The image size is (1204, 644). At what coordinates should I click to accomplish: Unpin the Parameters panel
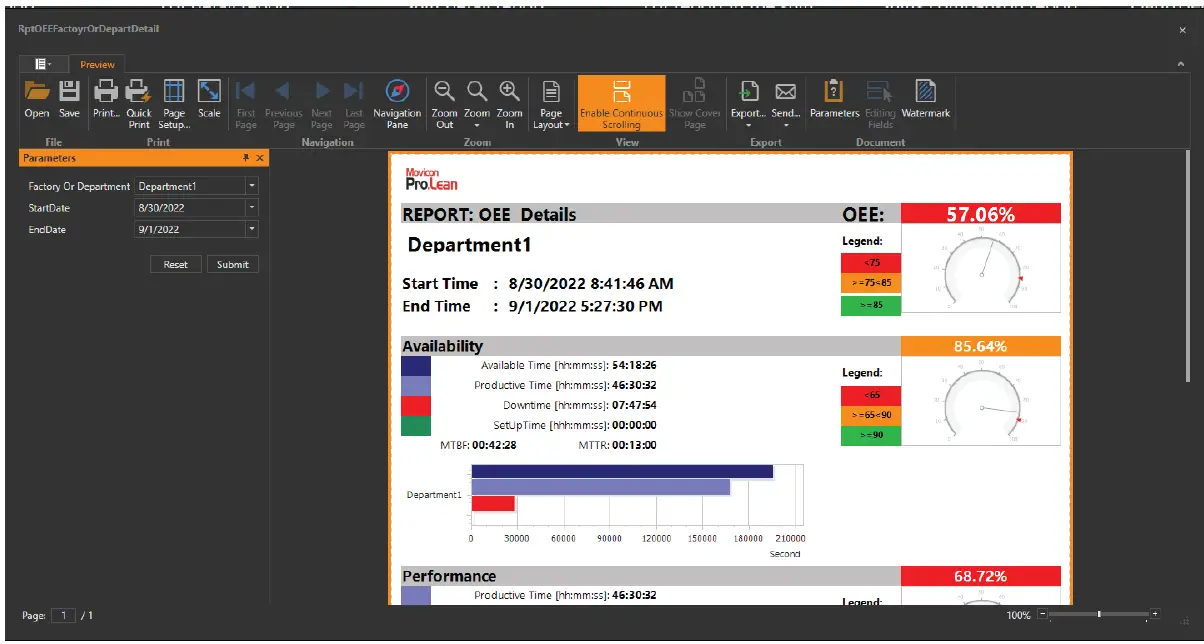247,157
